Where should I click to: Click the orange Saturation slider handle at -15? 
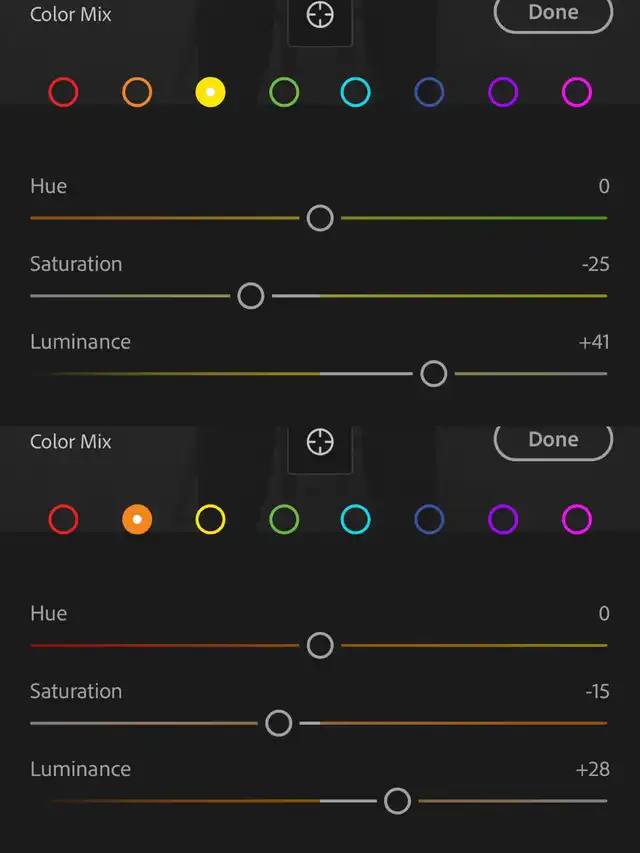[x=279, y=722]
